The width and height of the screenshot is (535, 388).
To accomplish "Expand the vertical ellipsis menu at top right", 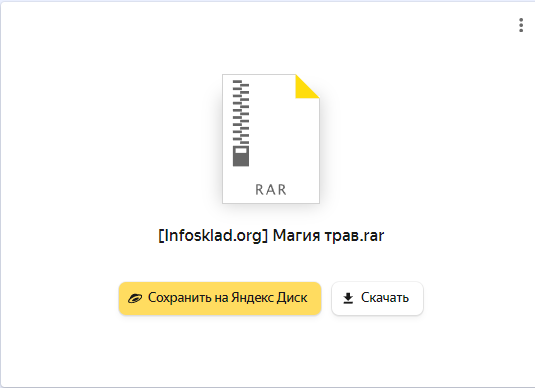I will coord(521,25).
